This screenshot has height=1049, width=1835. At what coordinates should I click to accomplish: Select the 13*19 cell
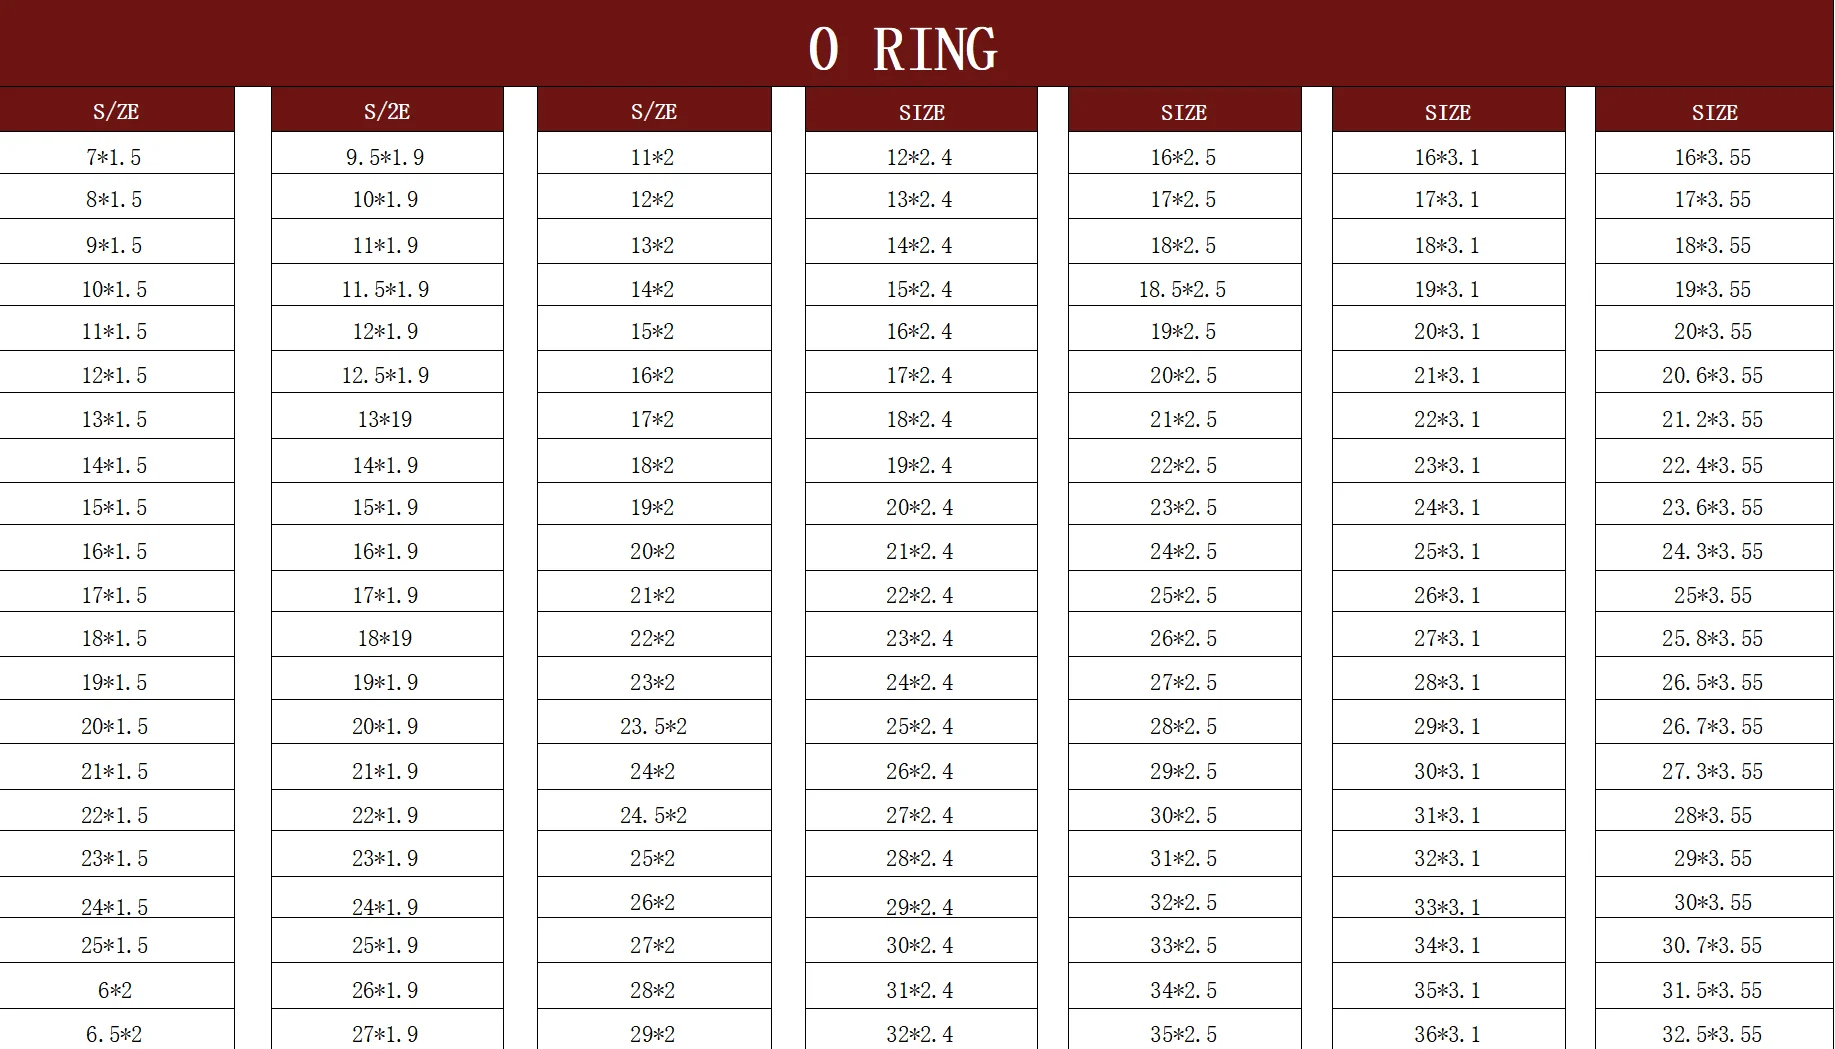[385, 419]
